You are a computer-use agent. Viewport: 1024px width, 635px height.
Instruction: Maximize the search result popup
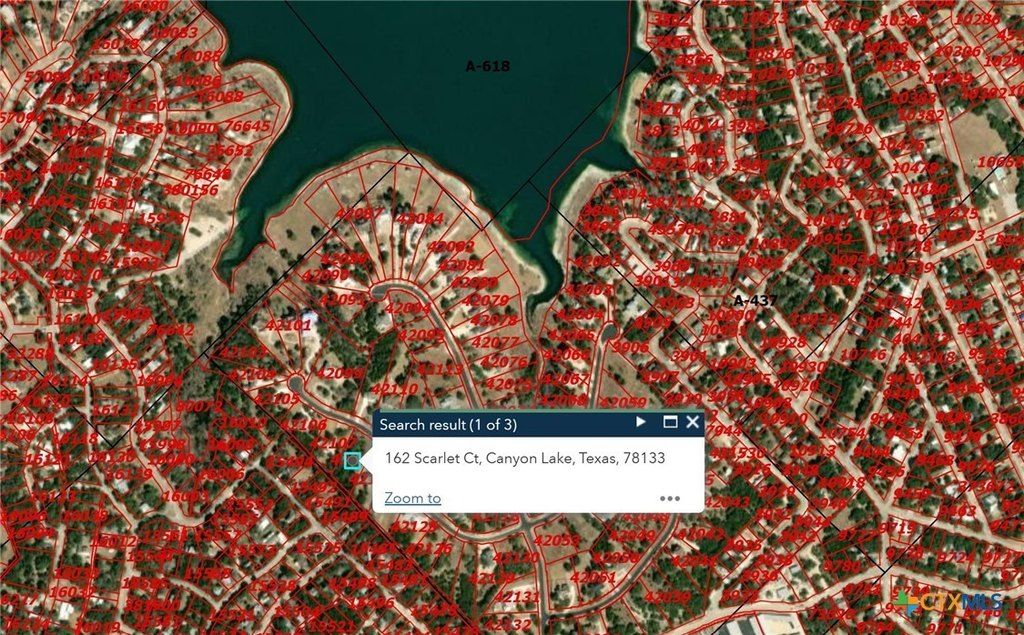tap(670, 423)
